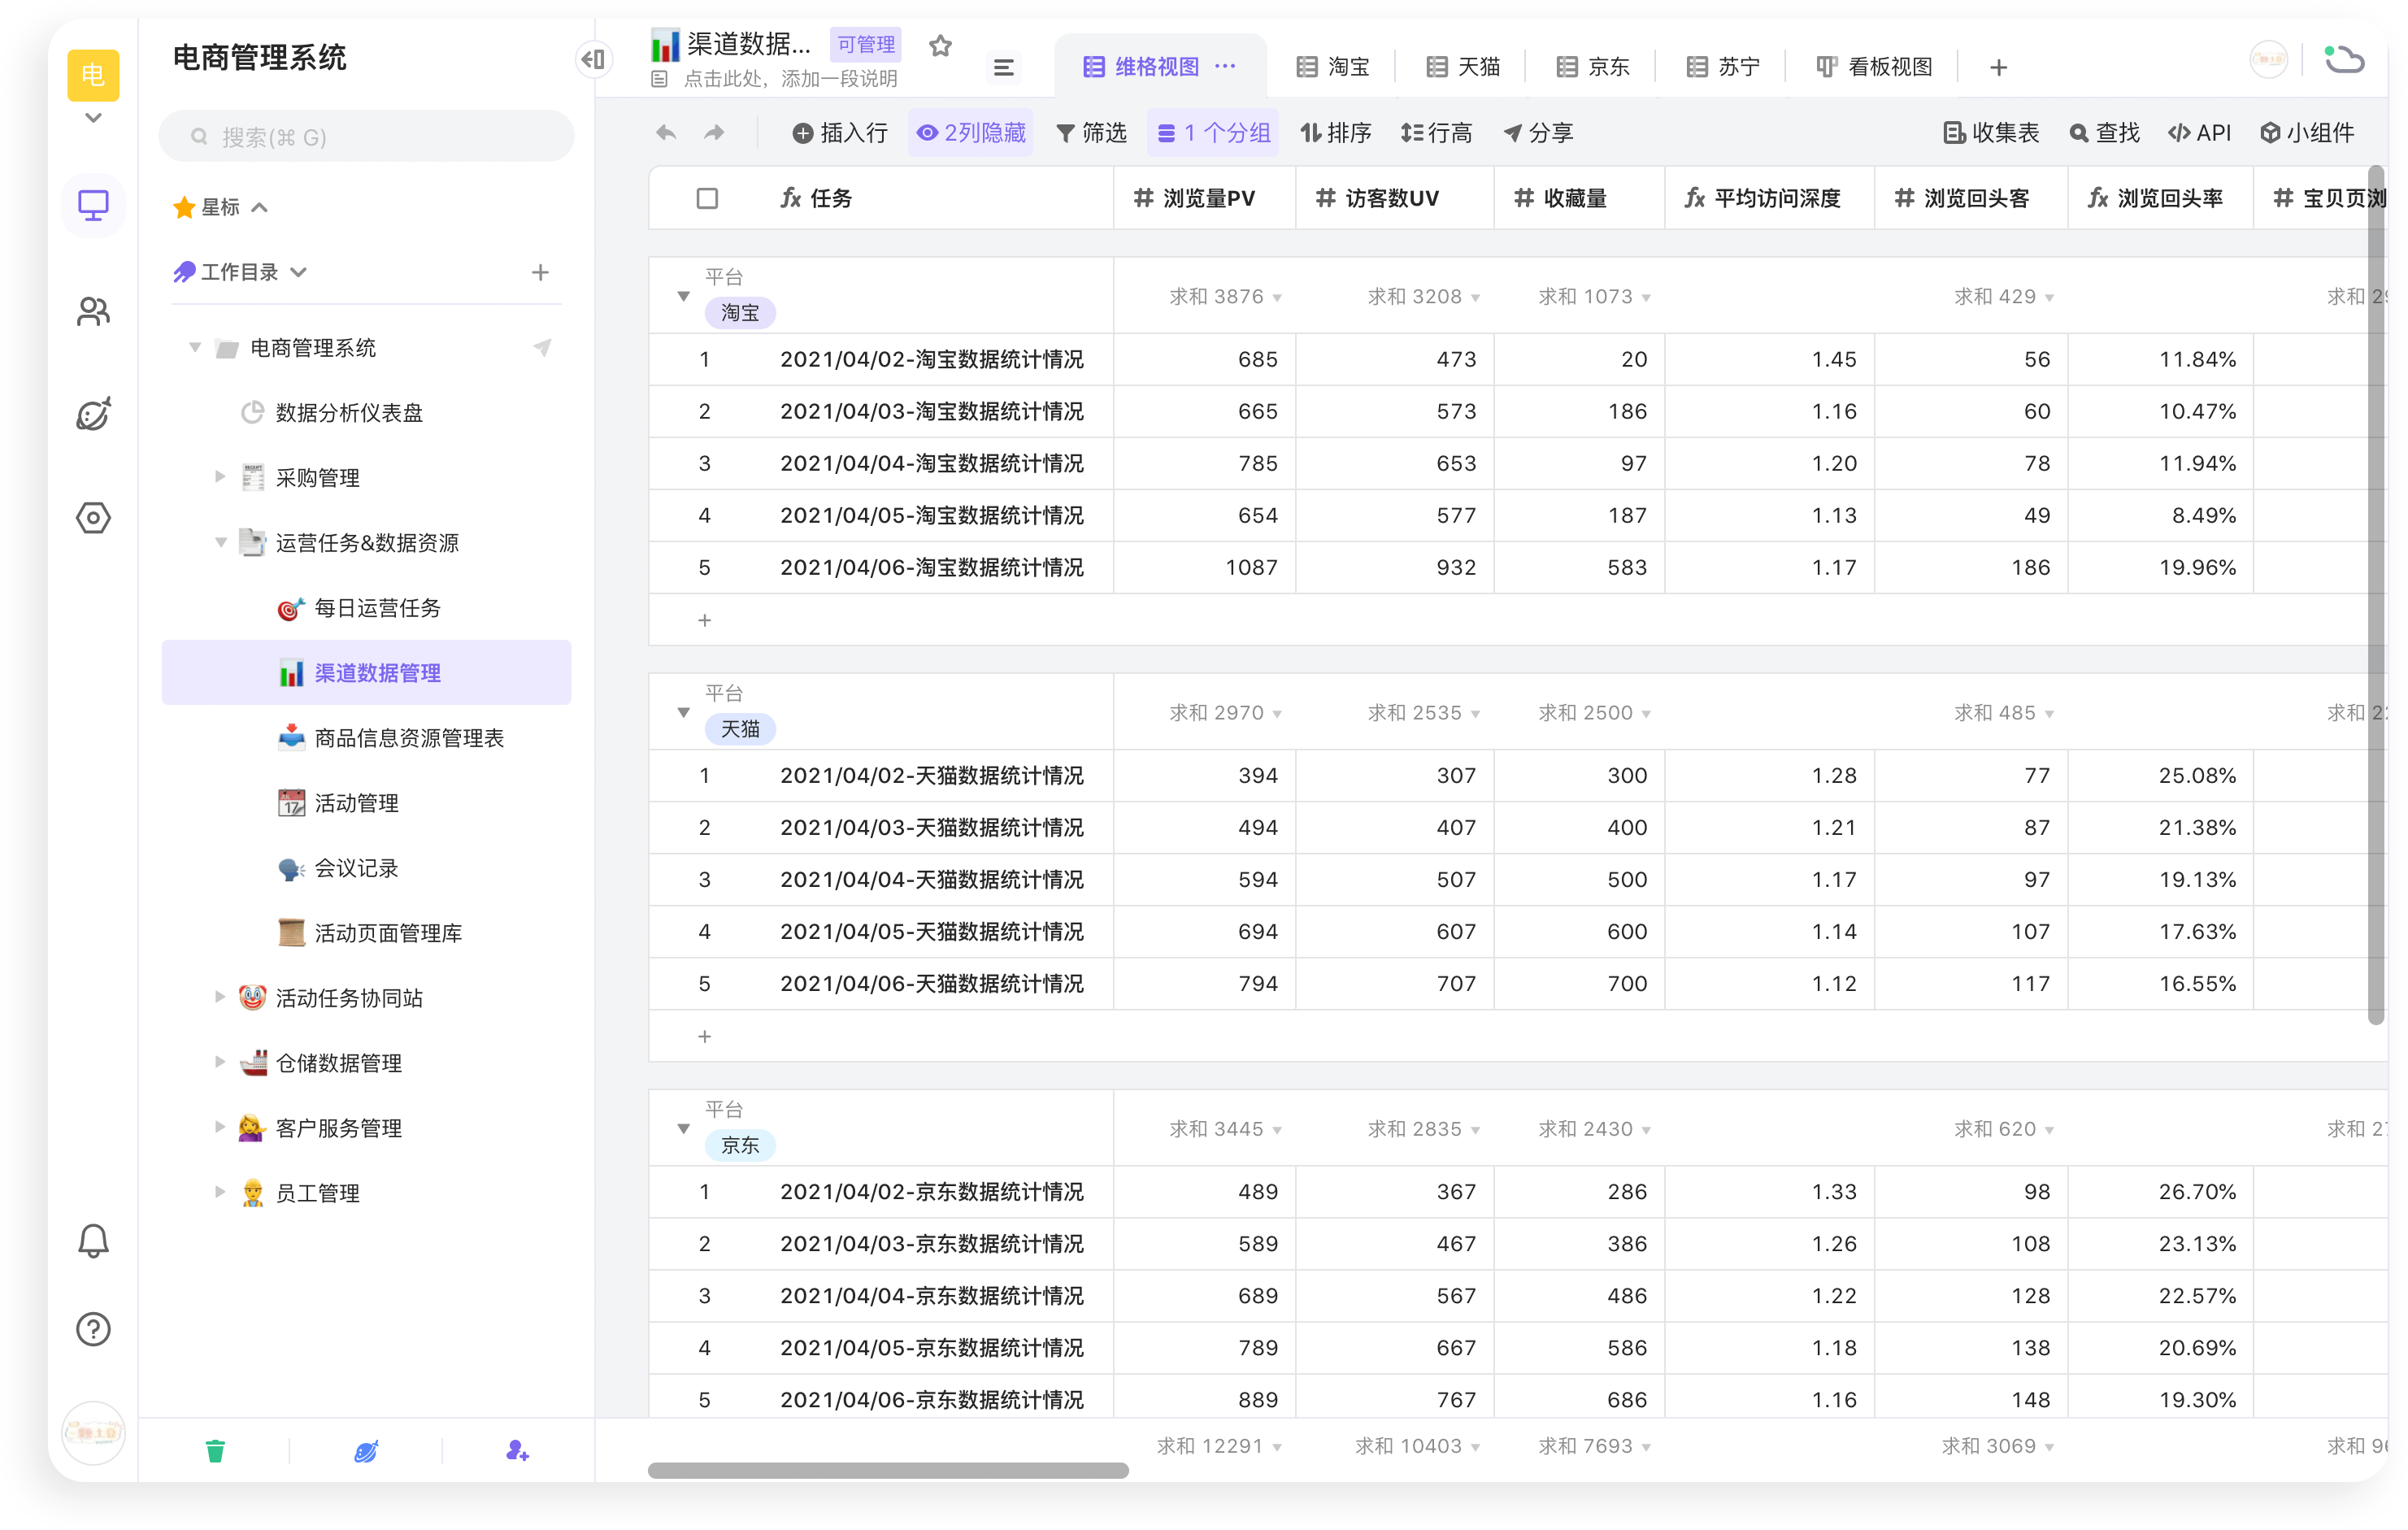
Task: Open the contacts people icon in sidebar
Action: (x=93, y=311)
